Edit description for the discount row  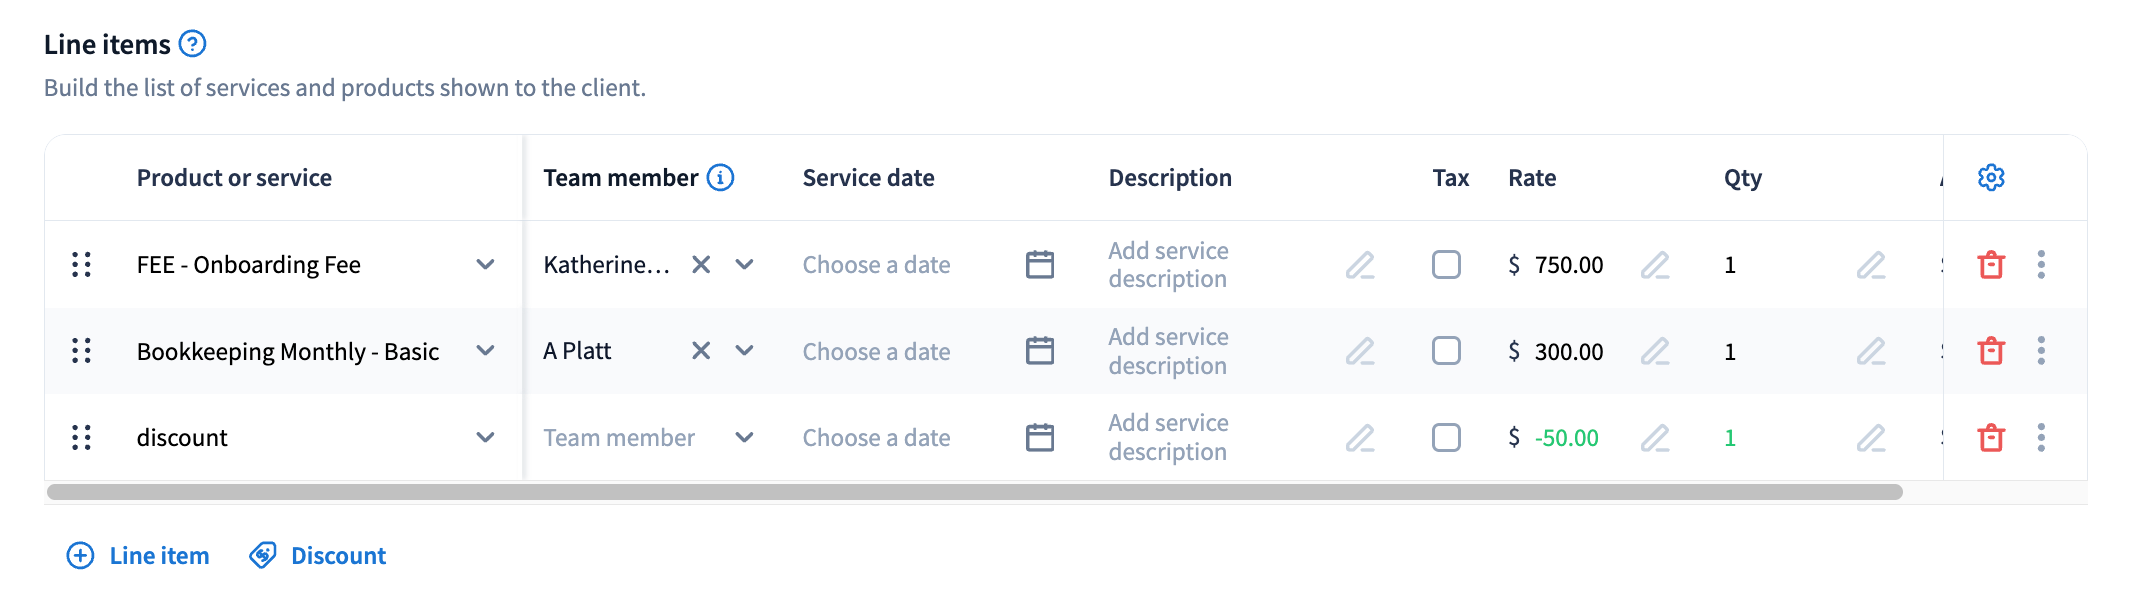1360,438
